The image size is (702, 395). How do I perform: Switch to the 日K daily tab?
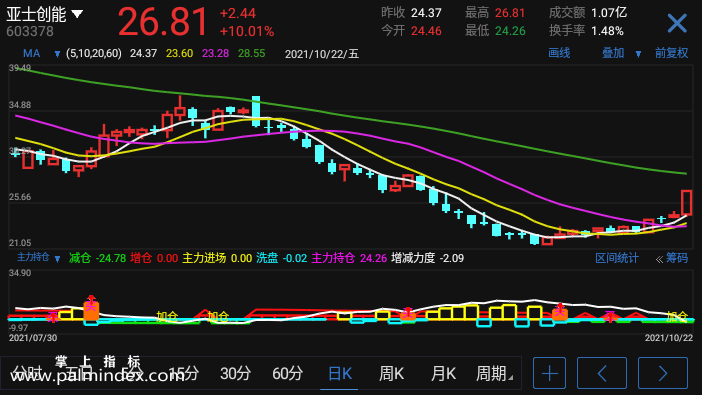click(340, 373)
